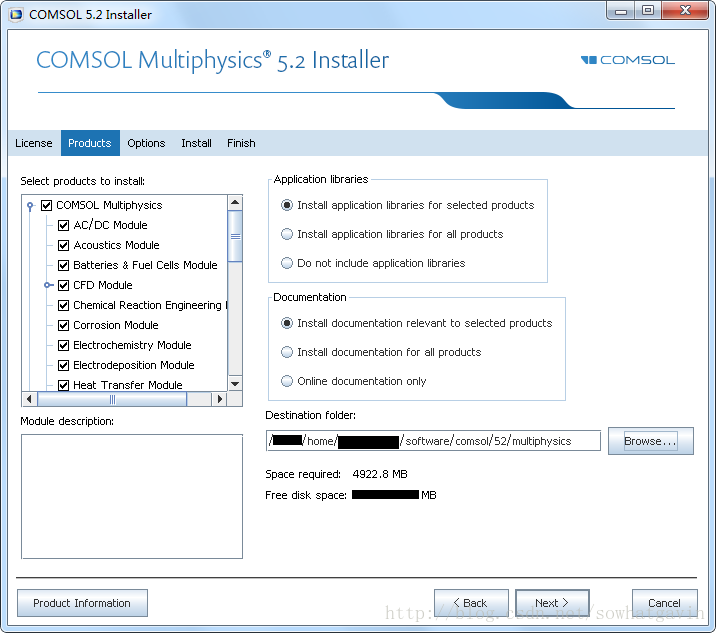716x633 pixels.
Task: Click the COMSOL logo in the header
Action: [x=627, y=60]
